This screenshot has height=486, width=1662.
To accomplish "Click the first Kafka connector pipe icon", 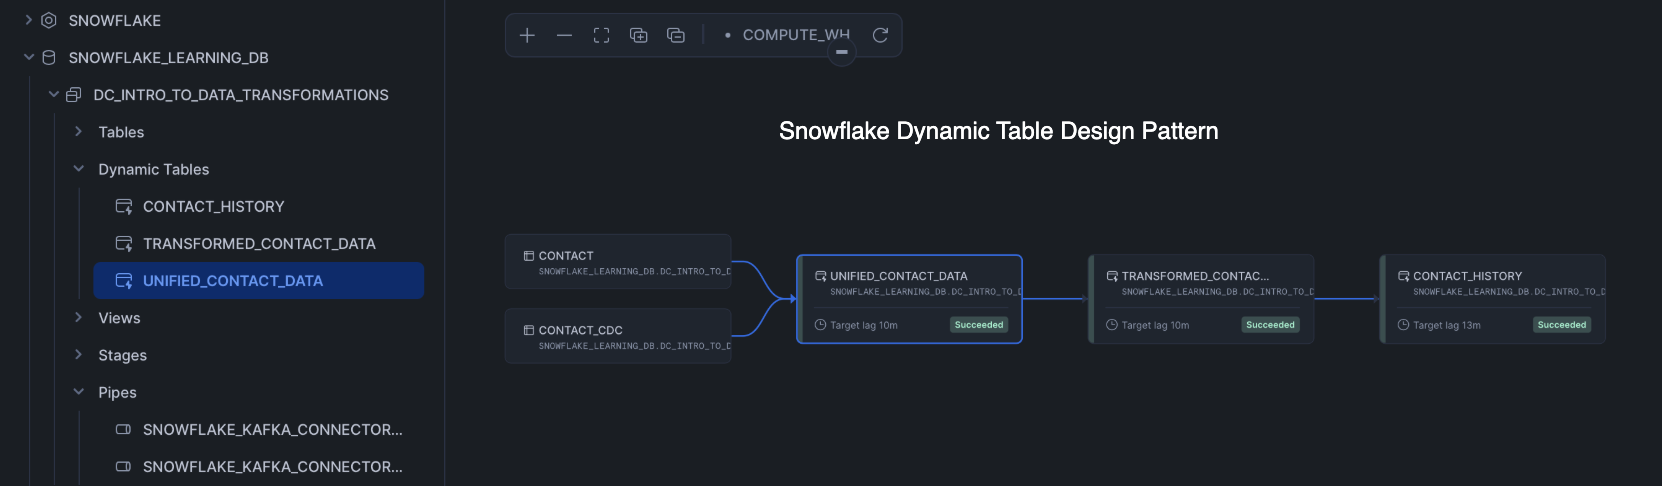I will pyautogui.click(x=124, y=429).
